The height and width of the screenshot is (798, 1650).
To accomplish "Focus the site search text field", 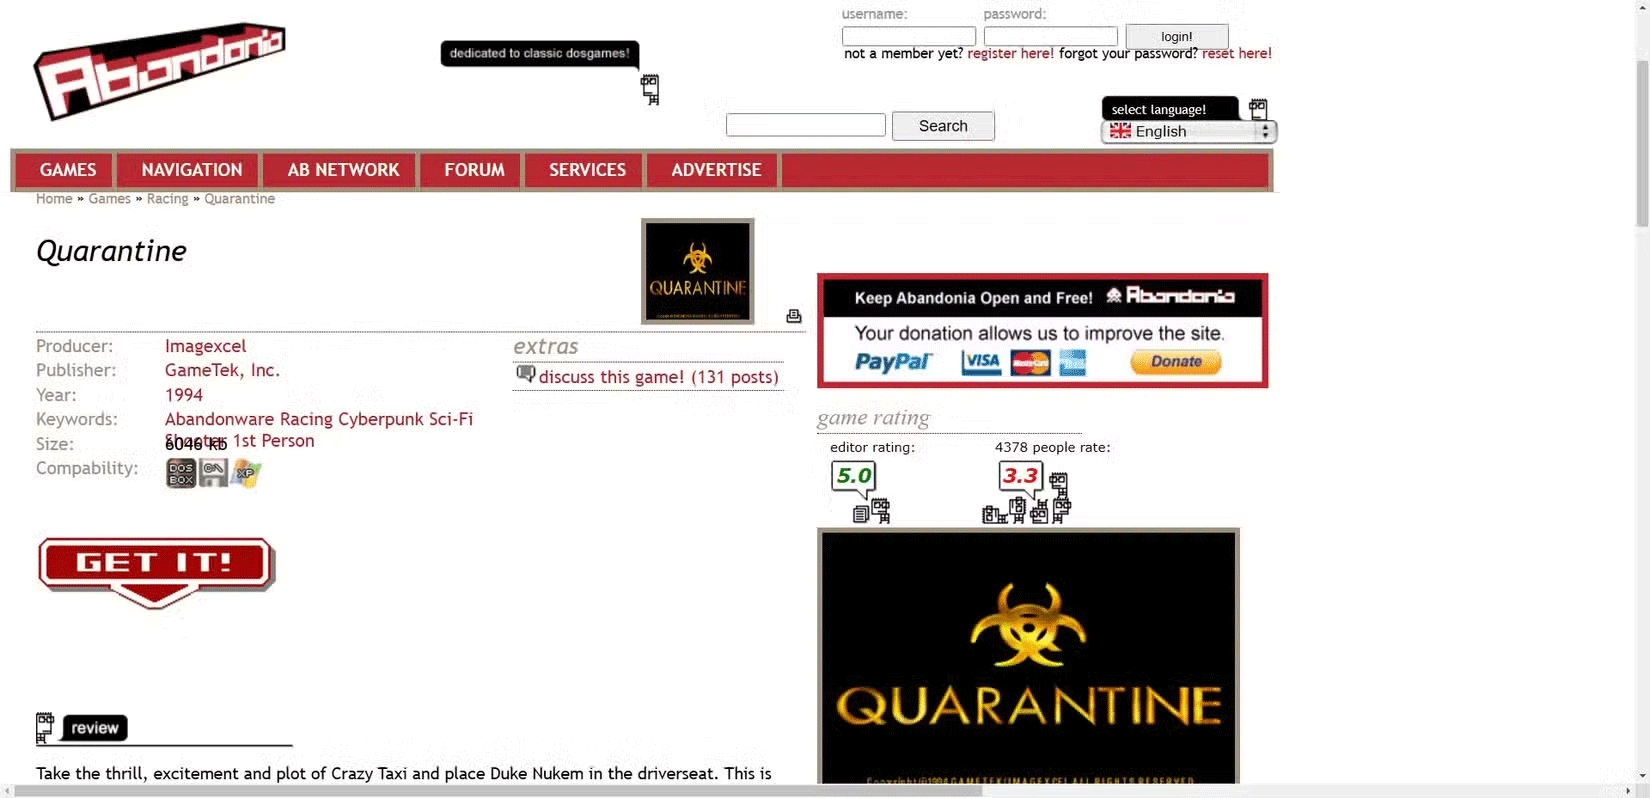I will (x=805, y=125).
